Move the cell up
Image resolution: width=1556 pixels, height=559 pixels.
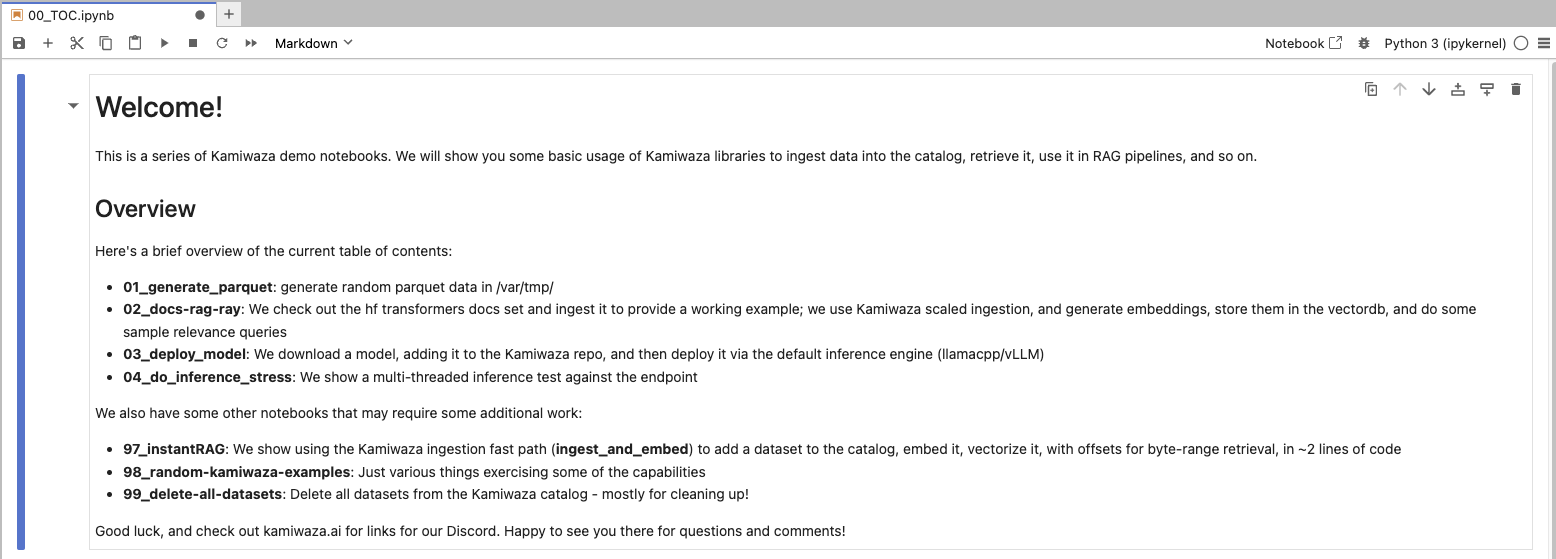(1400, 89)
